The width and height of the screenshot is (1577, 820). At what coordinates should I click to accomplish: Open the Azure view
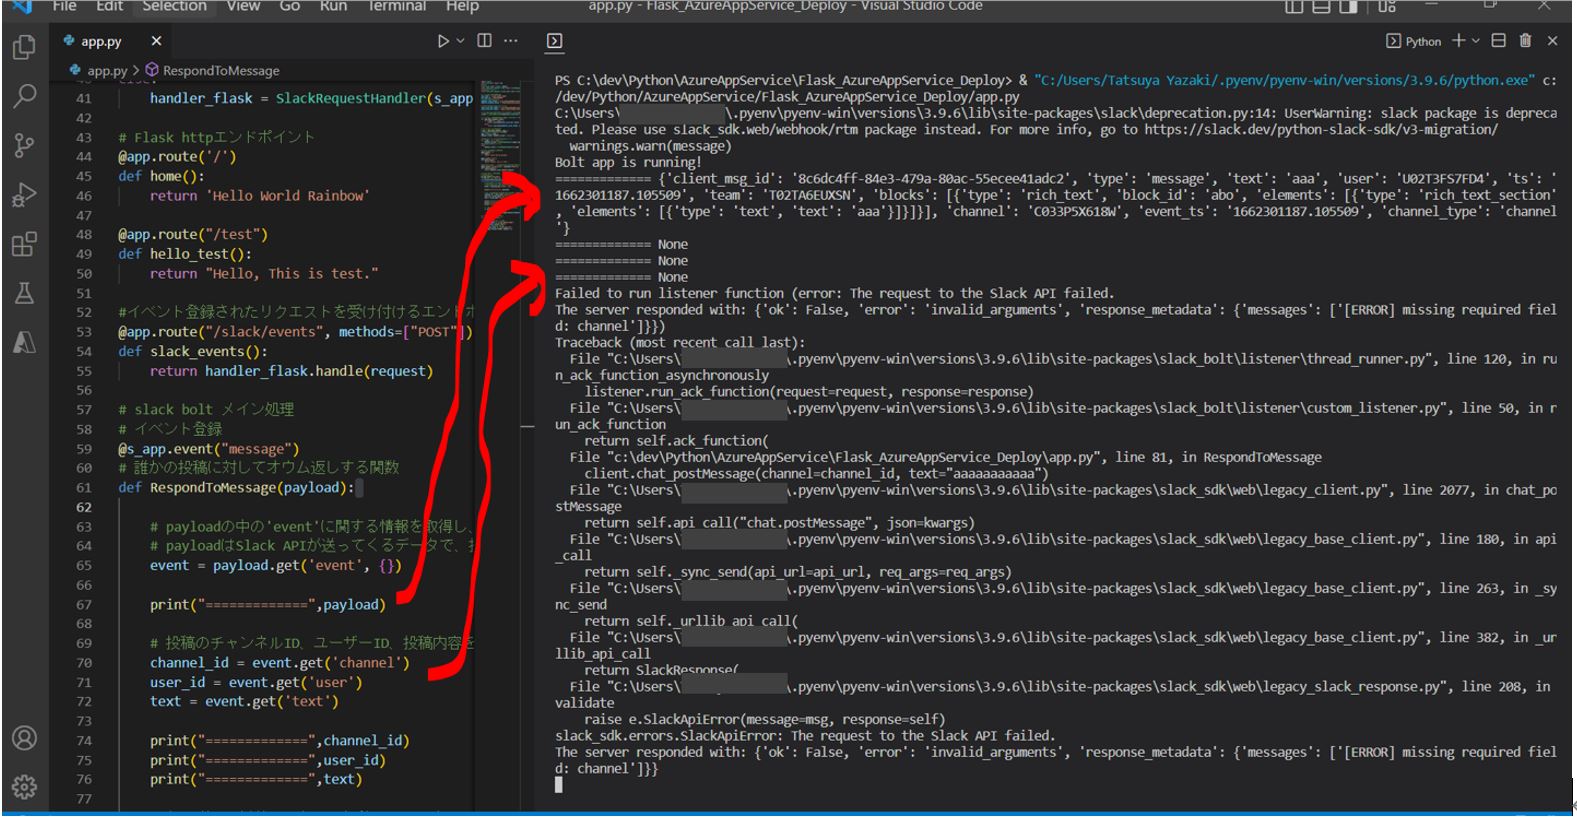coord(24,342)
